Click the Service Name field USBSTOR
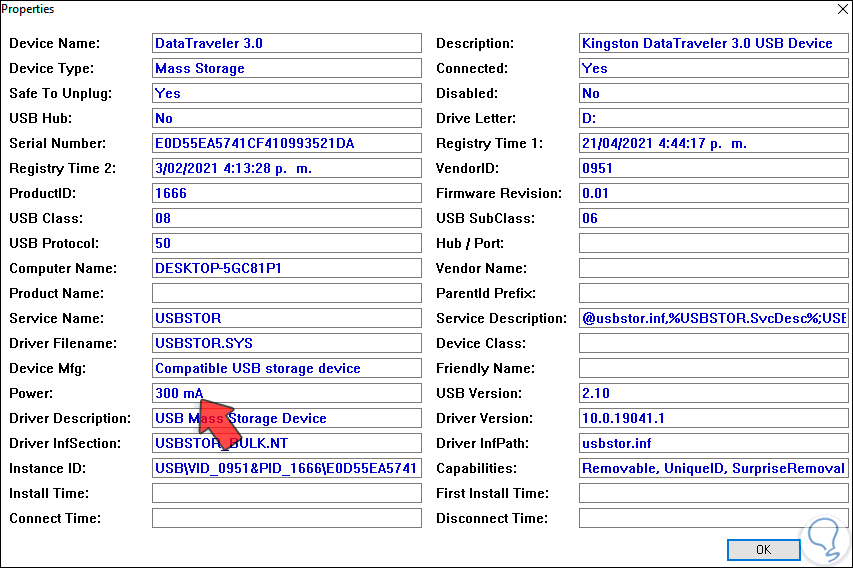This screenshot has width=853, height=568. pos(287,318)
